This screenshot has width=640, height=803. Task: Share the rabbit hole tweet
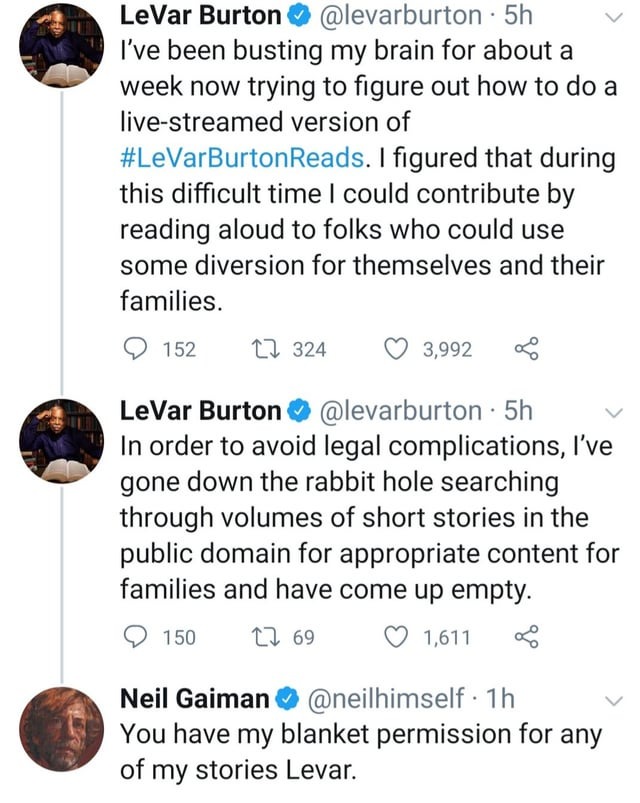tap(526, 637)
